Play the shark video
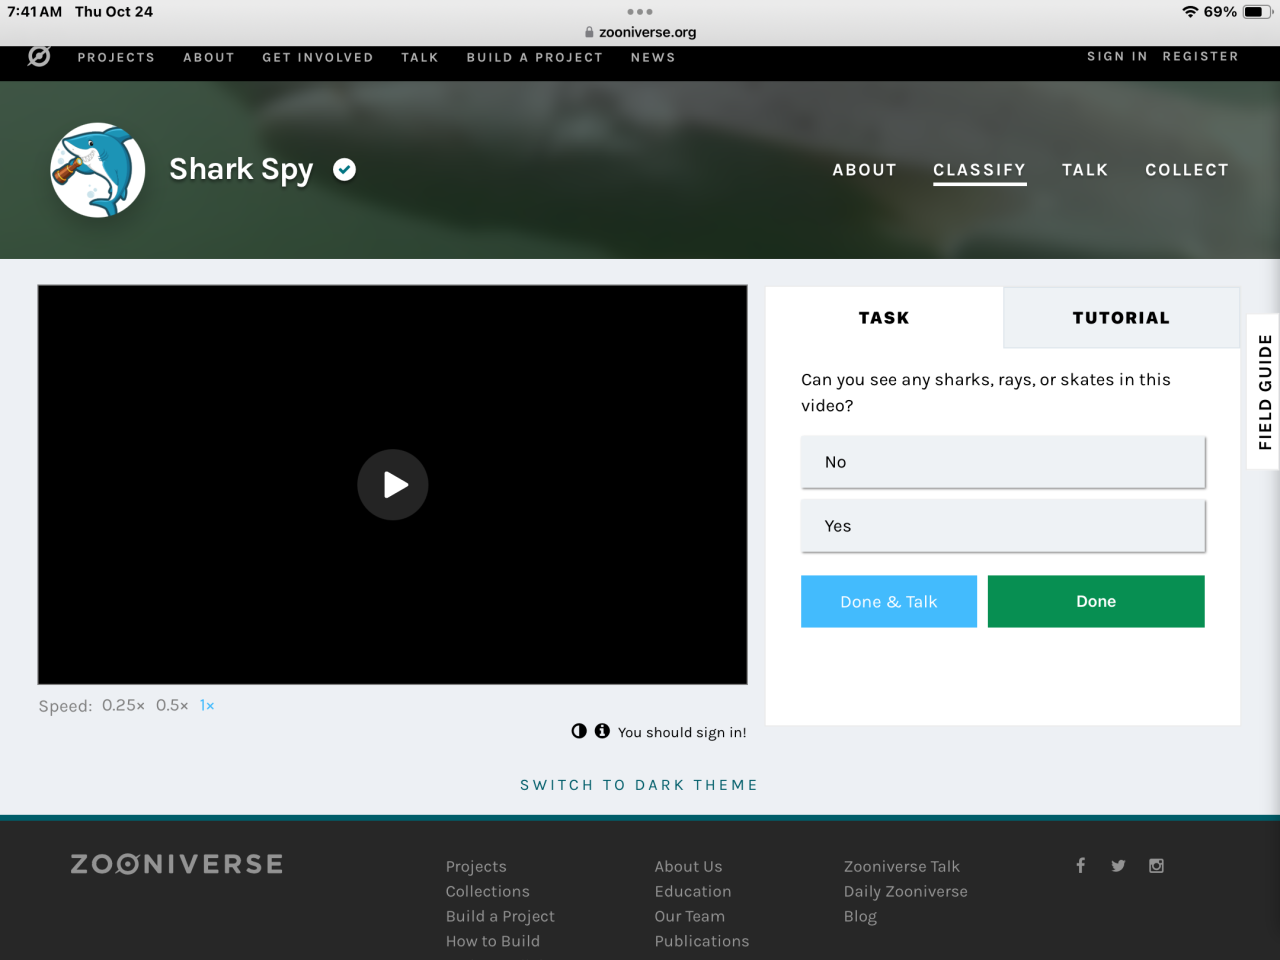The width and height of the screenshot is (1280, 960). (x=393, y=485)
